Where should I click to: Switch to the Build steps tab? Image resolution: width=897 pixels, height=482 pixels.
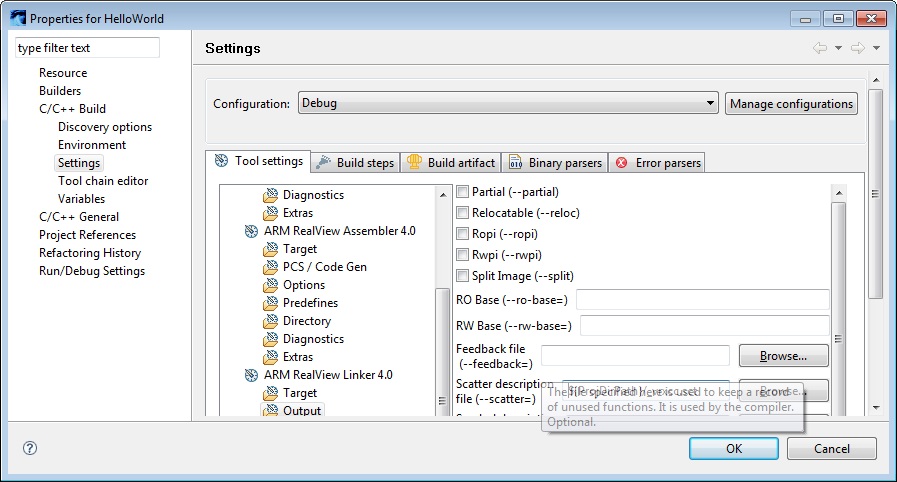356,162
